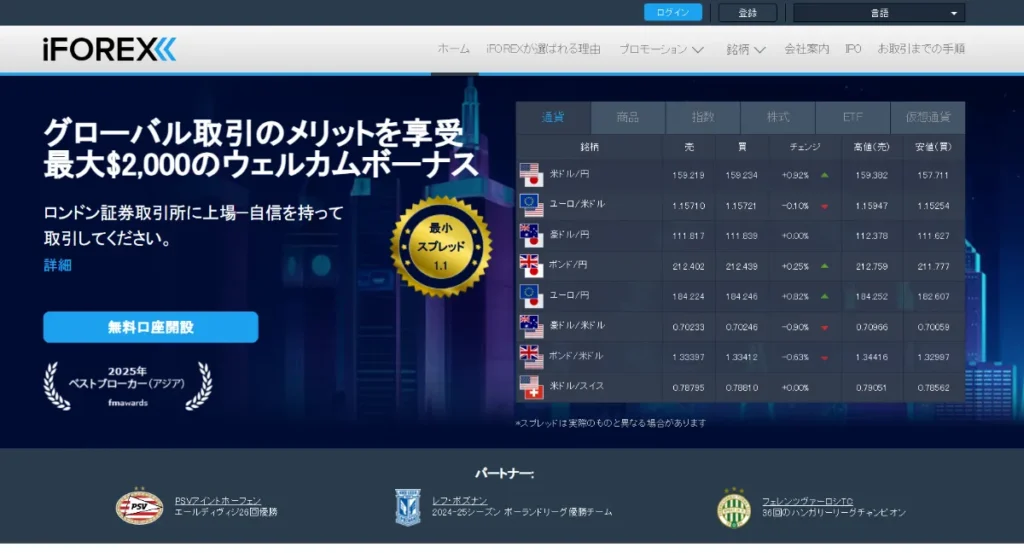This screenshot has height=553, width=1024.
Task: Open the PSVアイントホーフェン link
Action: coord(218,500)
